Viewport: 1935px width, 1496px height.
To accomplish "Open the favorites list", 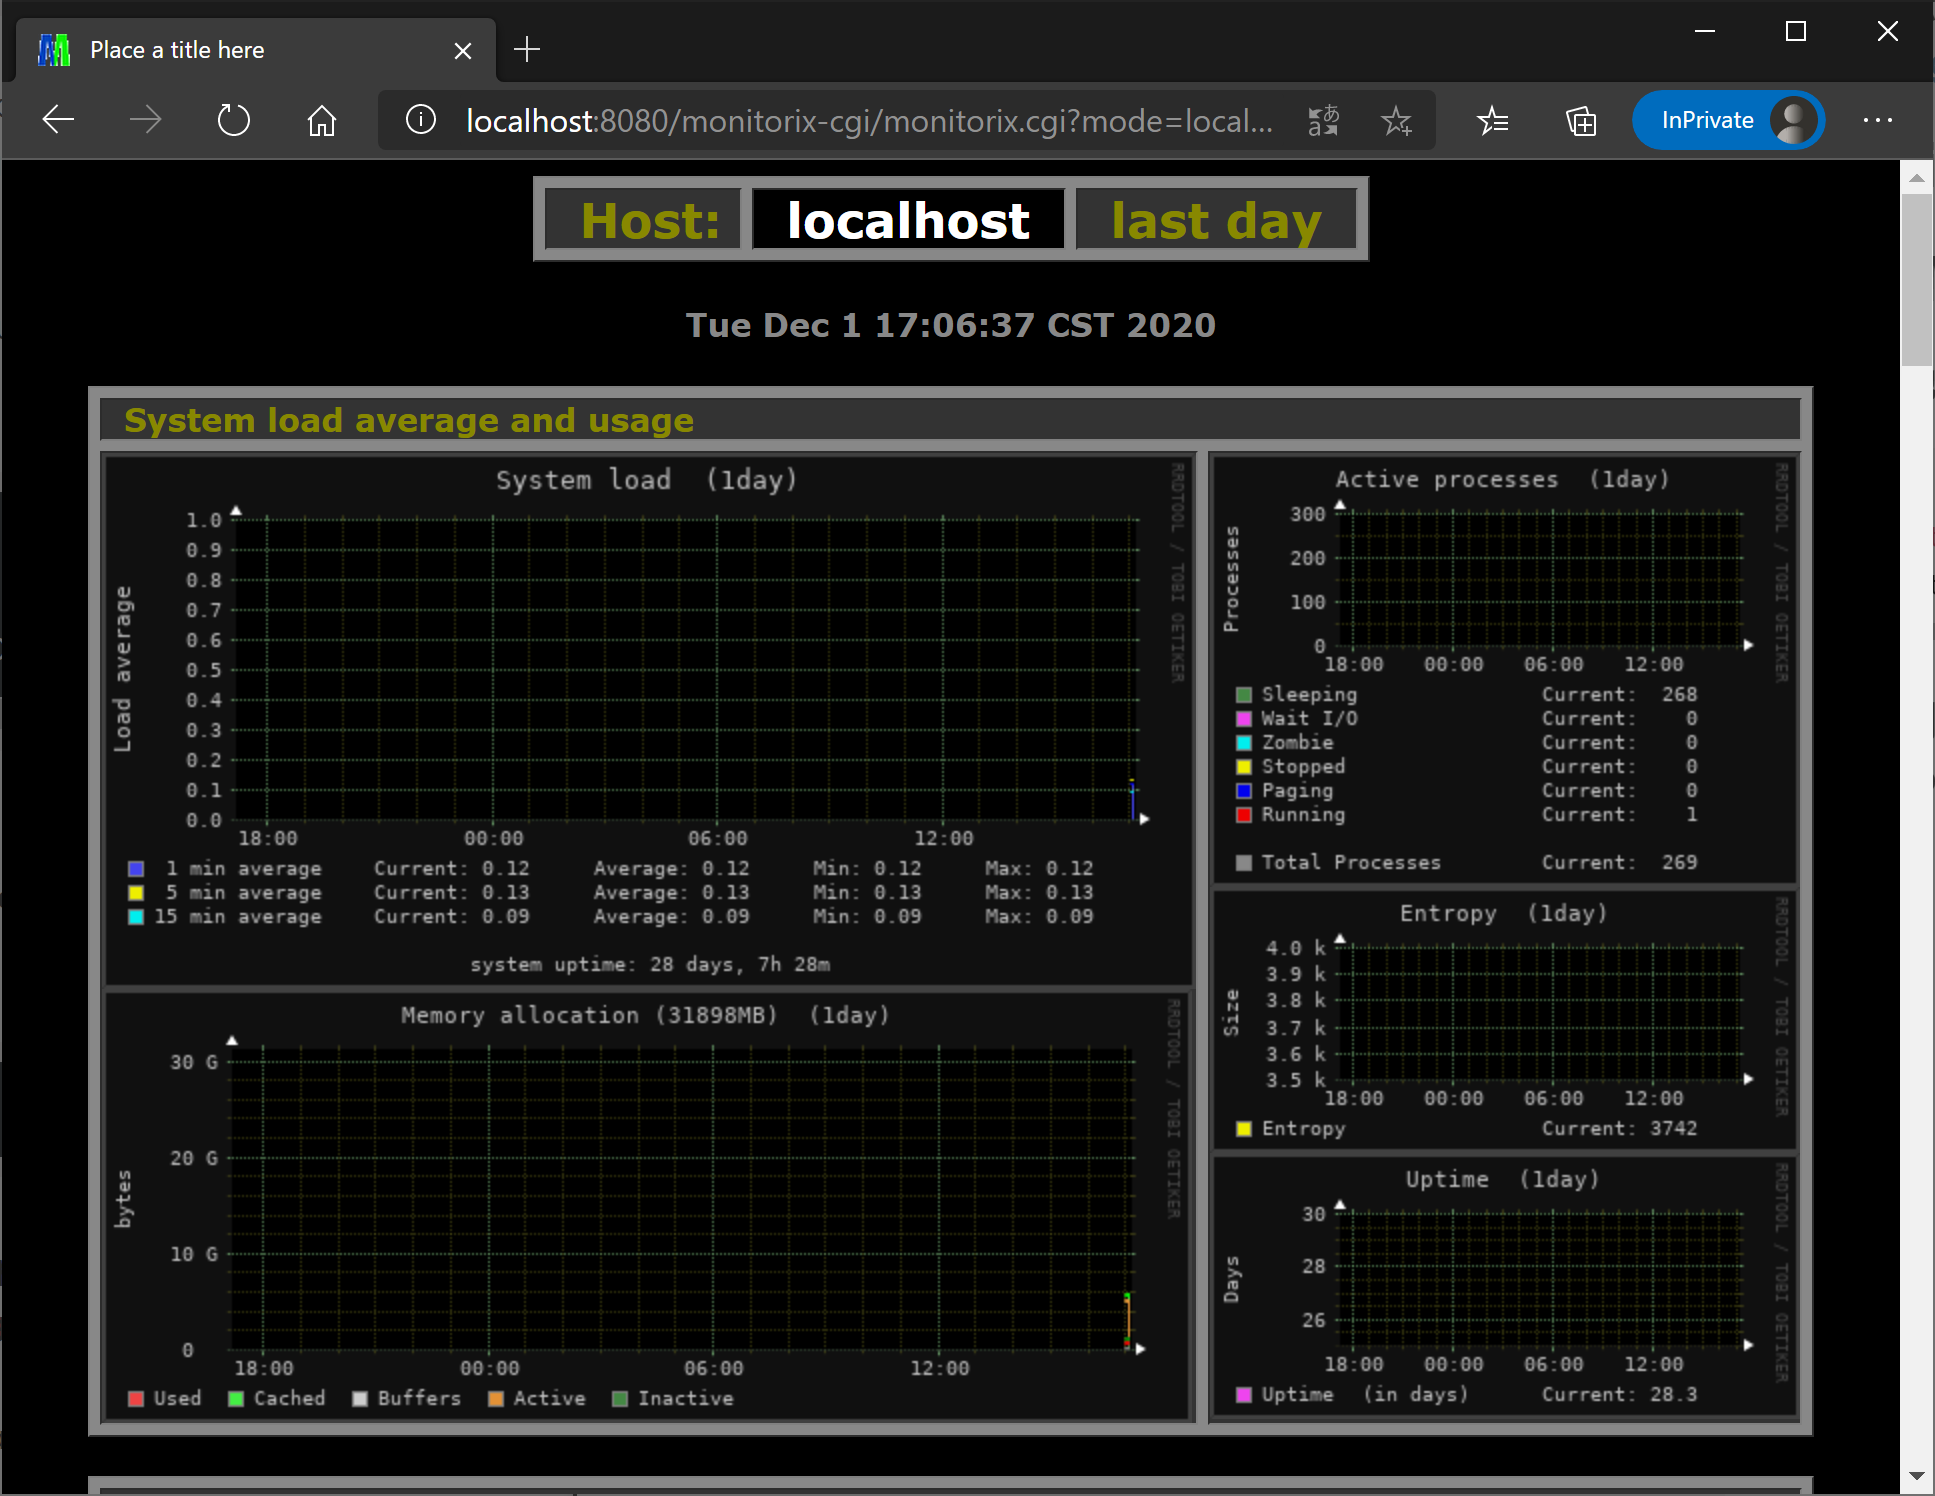I will [1492, 121].
